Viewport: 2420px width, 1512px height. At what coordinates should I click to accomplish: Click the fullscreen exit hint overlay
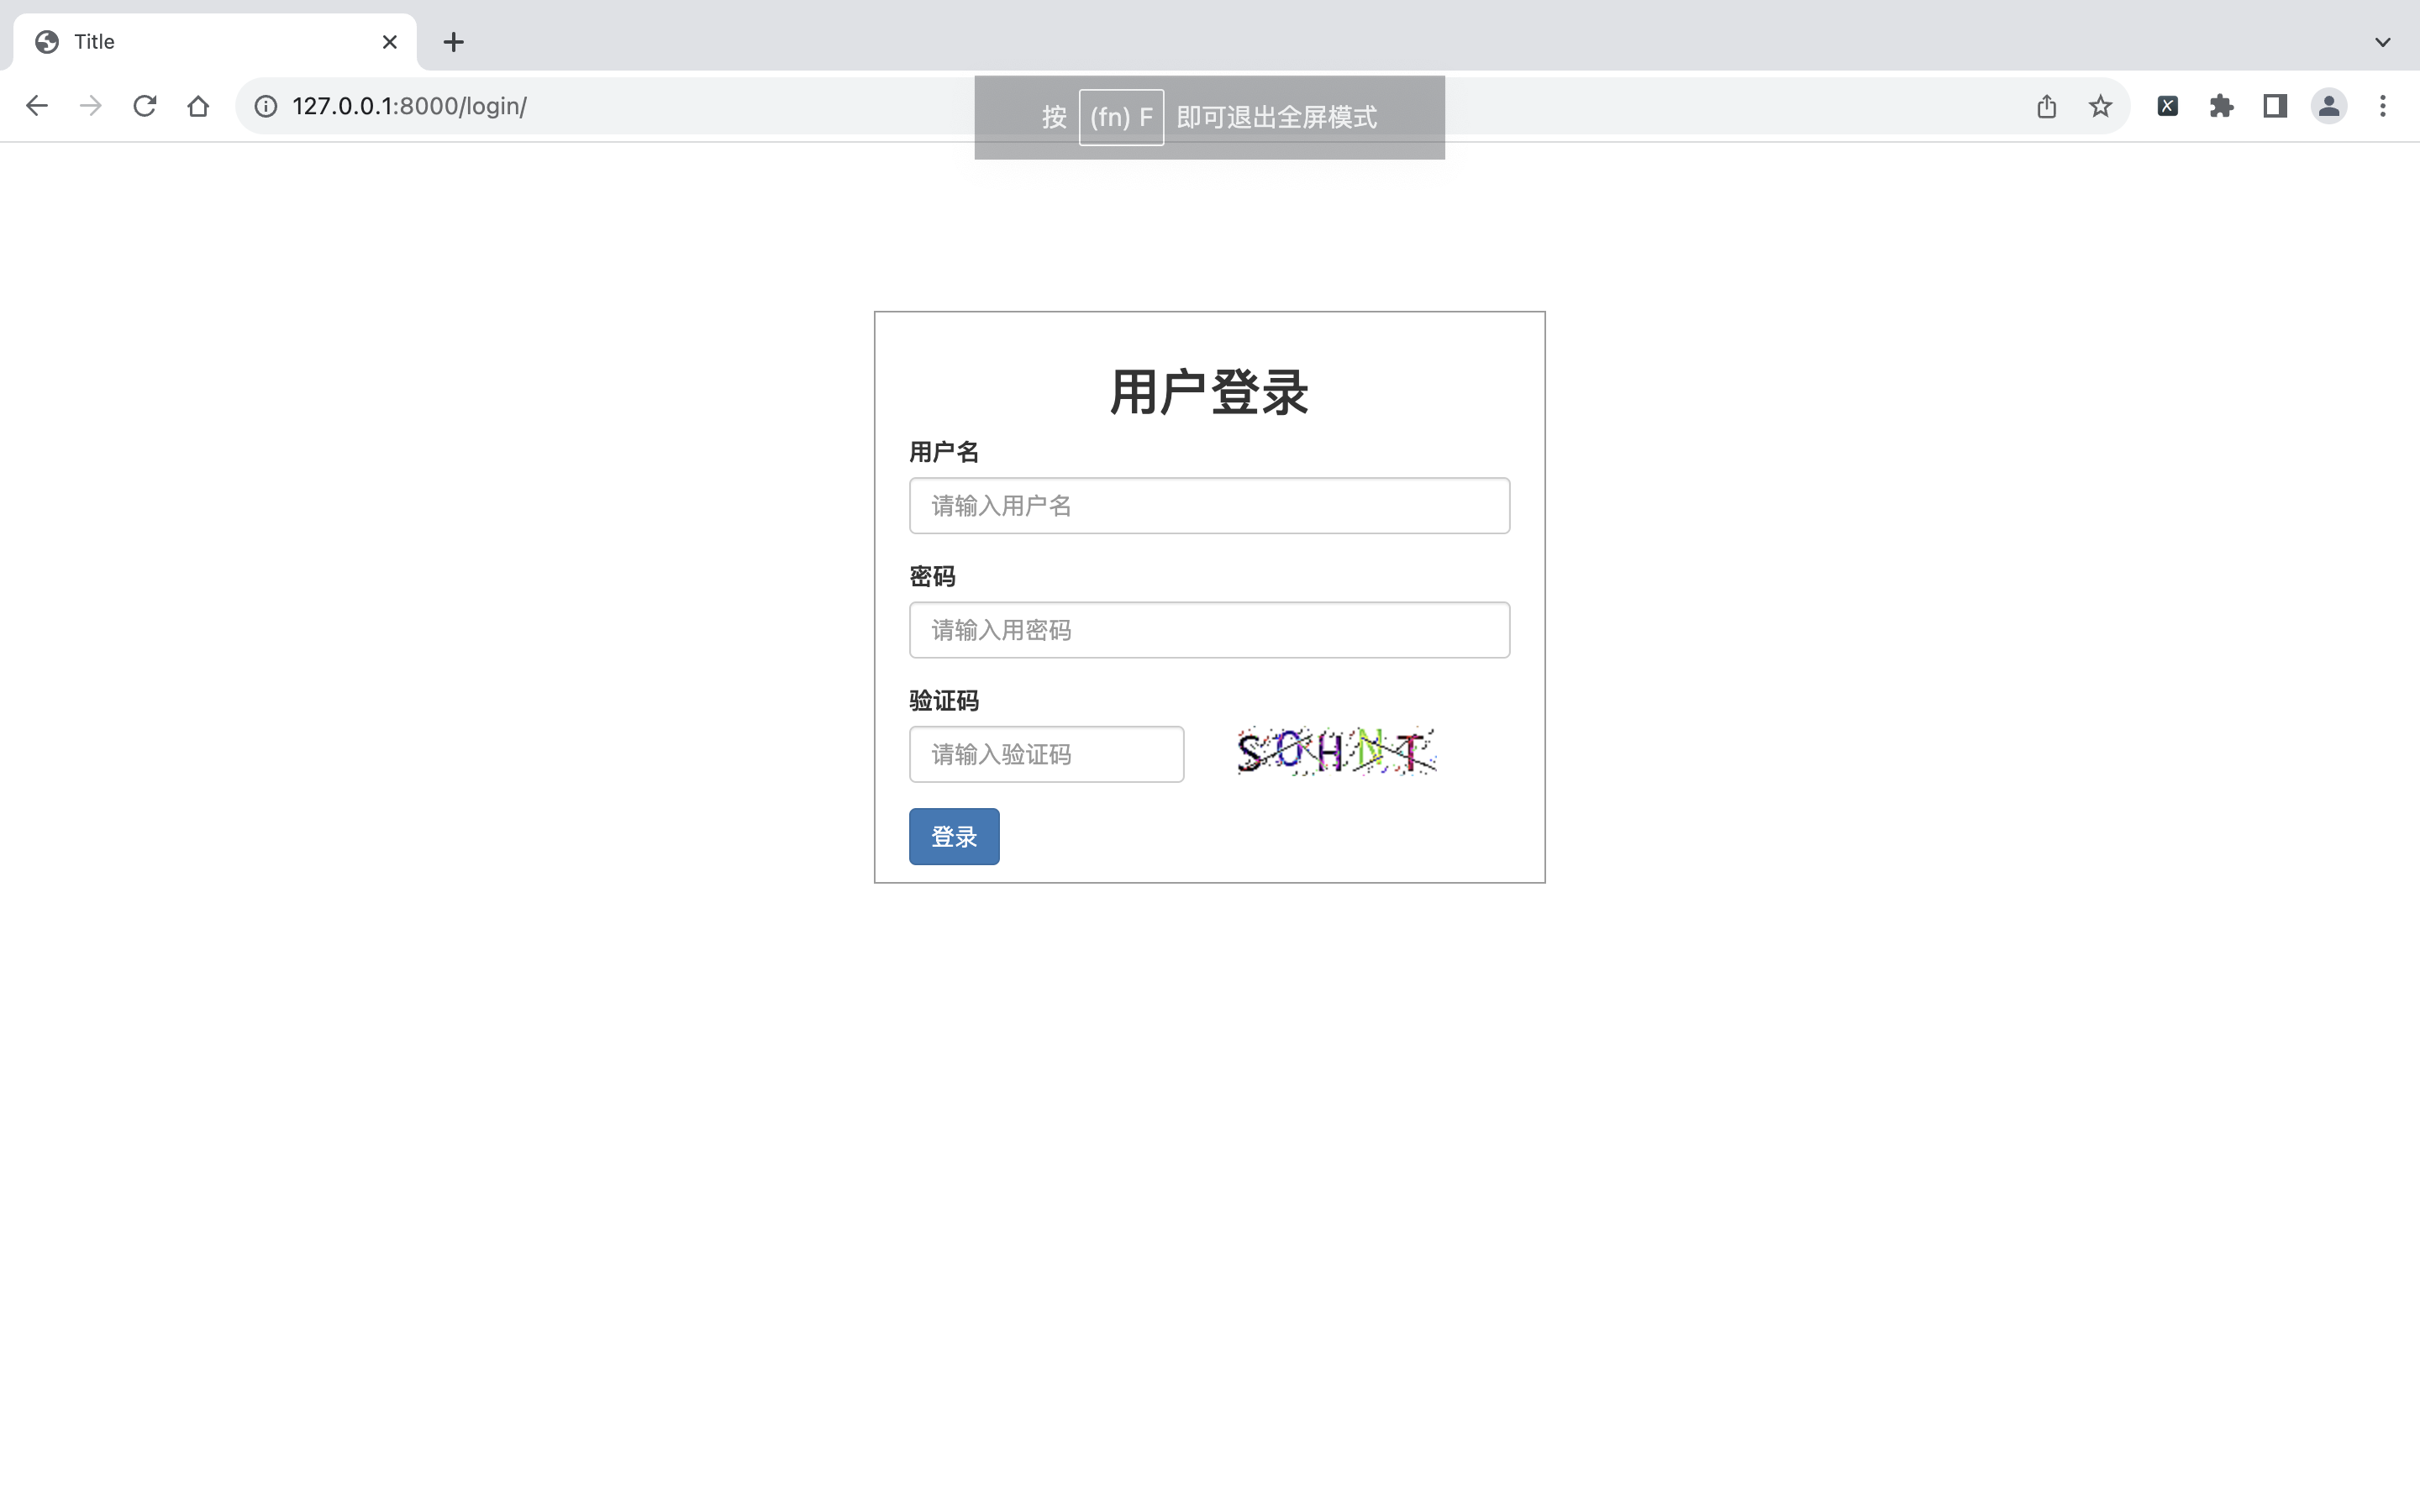point(1209,117)
